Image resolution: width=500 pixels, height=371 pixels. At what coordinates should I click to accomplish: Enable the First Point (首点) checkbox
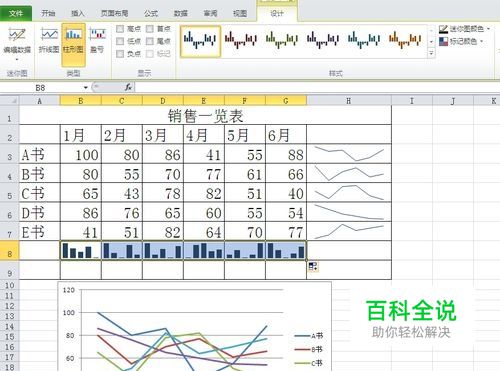pos(150,29)
